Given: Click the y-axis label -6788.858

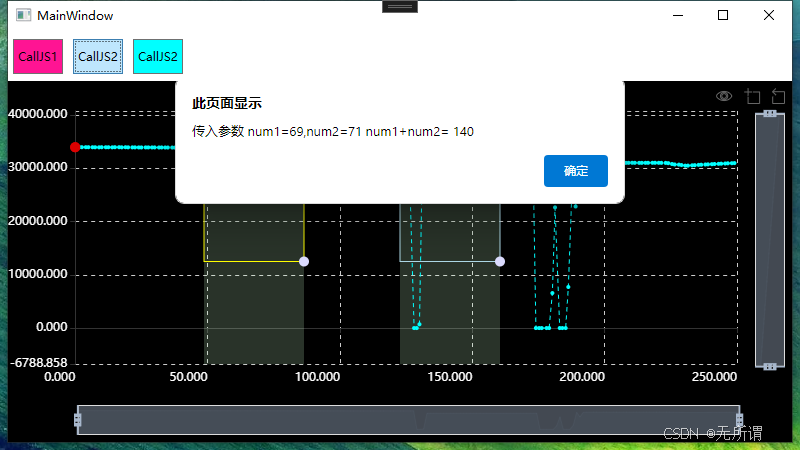Looking at the screenshot, I should pos(39,363).
